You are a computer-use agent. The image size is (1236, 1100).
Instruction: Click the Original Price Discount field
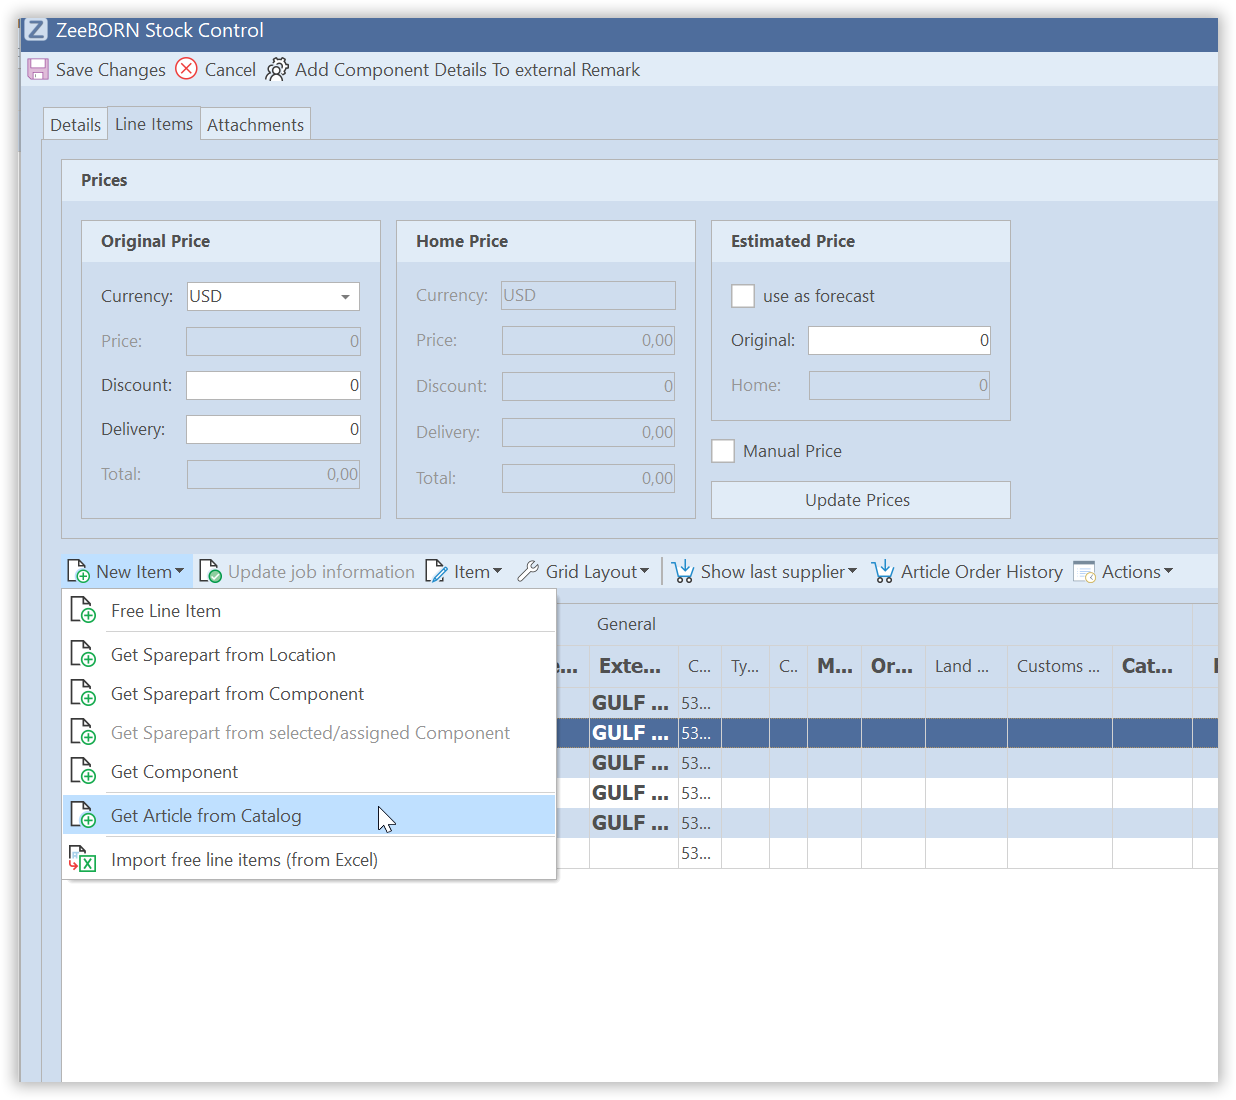(273, 385)
